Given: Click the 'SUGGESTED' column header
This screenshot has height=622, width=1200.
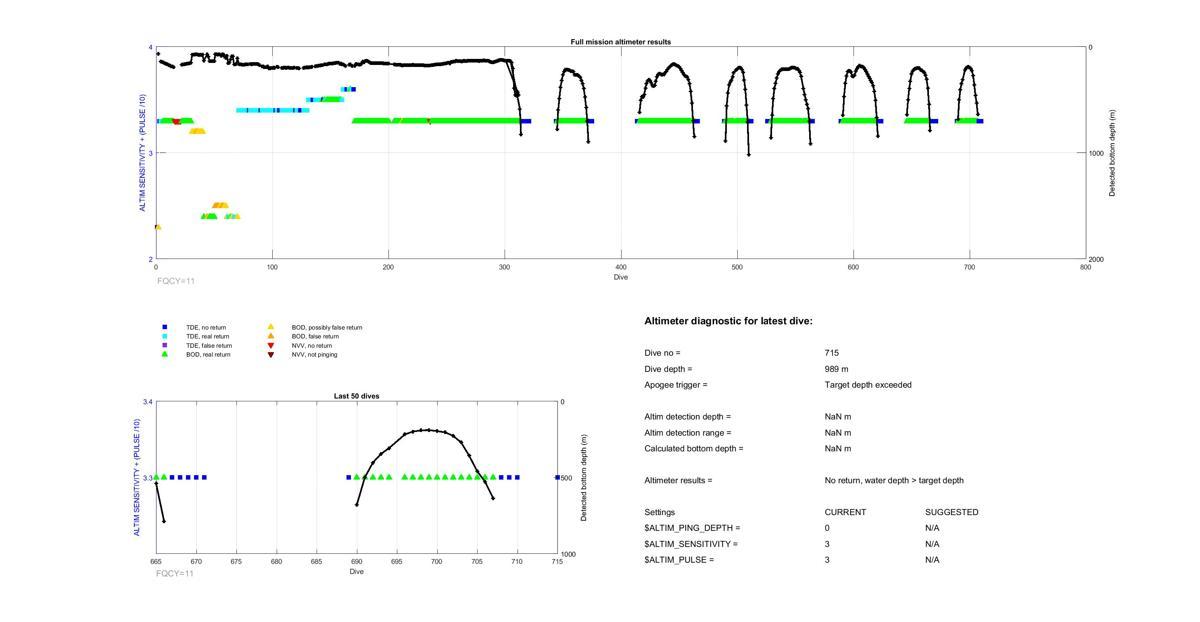Looking at the screenshot, I should pos(952,512).
